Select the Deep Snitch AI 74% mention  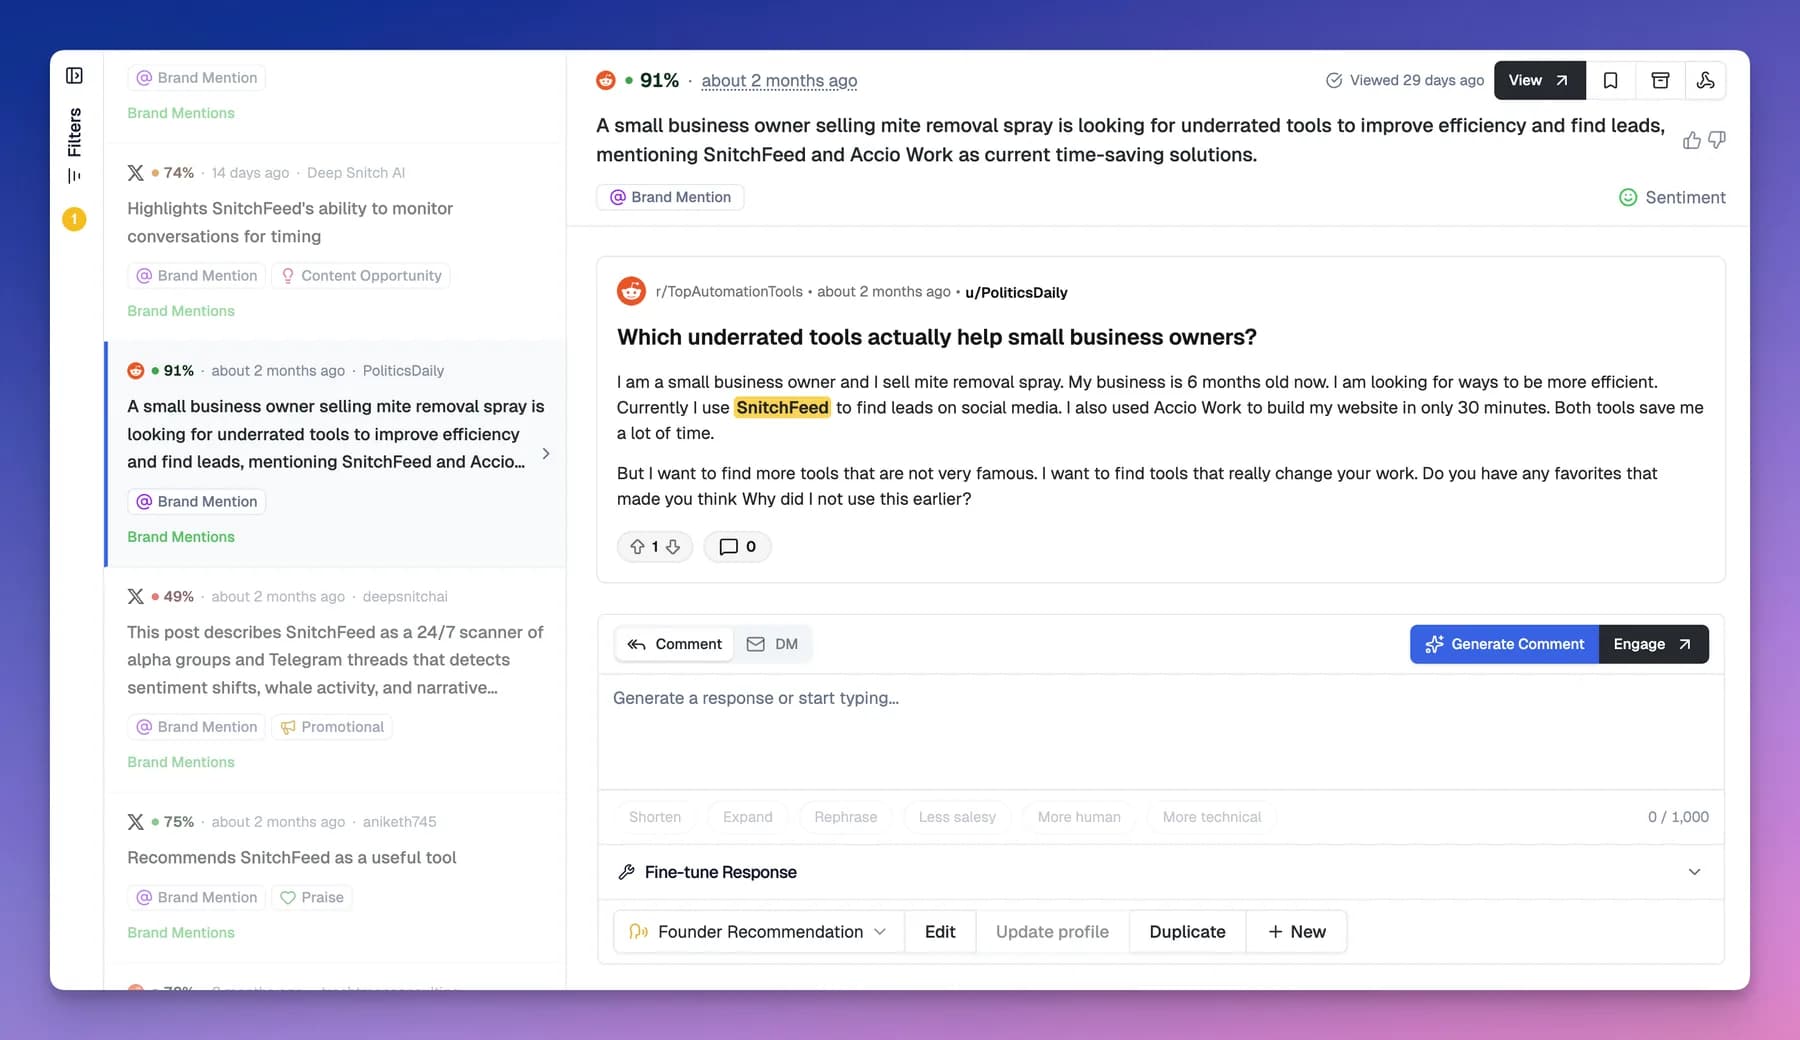(335, 242)
